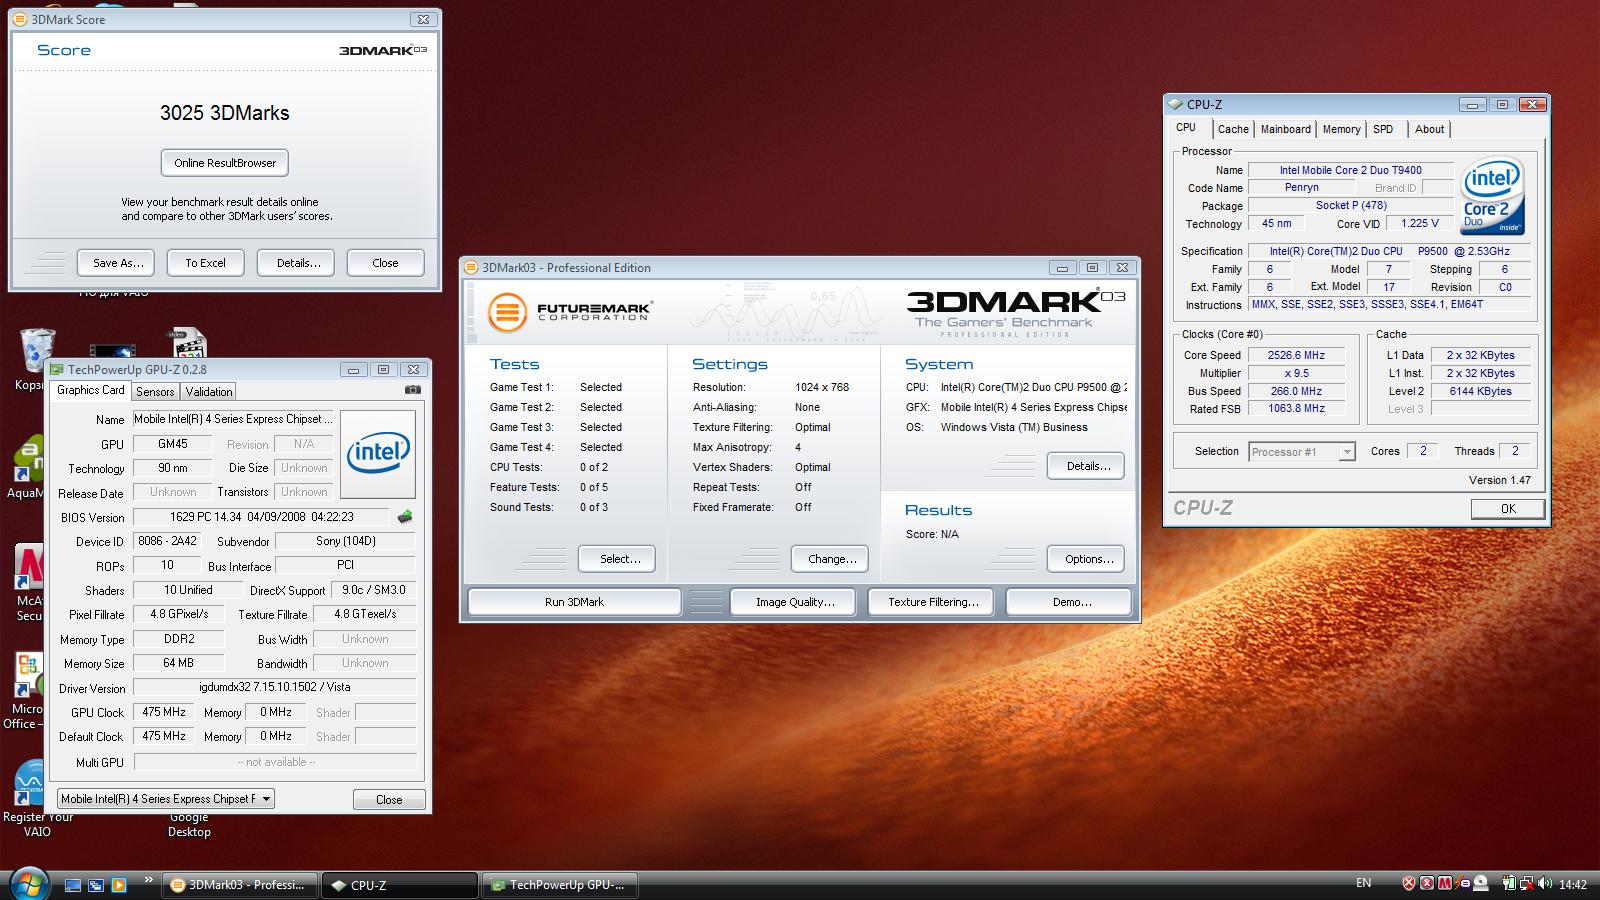Viewport: 1600px width, 900px height.
Task: Click Options button under Results
Action: coord(1088,559)
